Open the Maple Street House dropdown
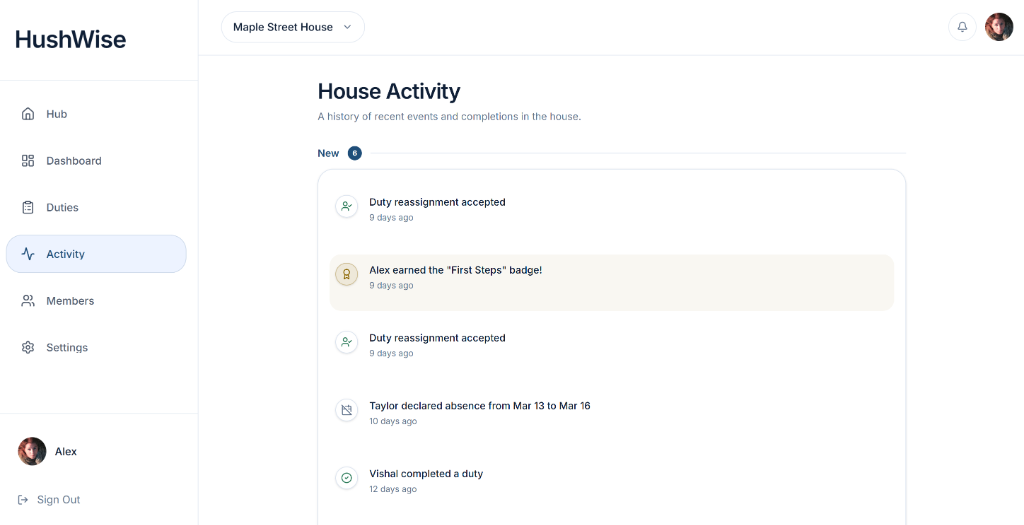Image resolution: width=1024 pixels, height=525 pixels. 292,27
